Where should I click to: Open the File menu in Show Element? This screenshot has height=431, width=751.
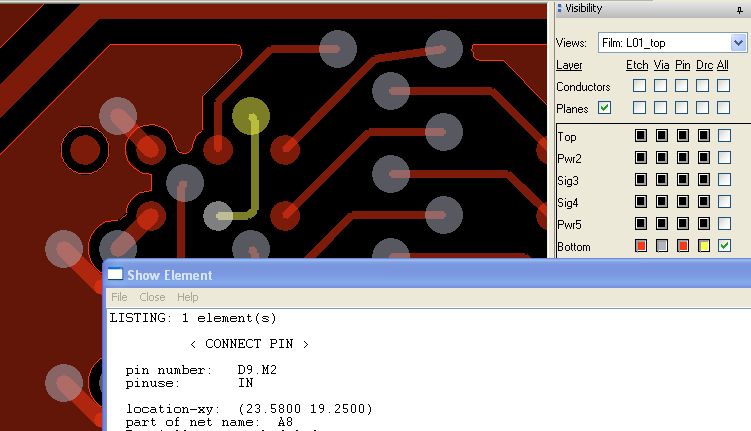(x=119, y=297)
